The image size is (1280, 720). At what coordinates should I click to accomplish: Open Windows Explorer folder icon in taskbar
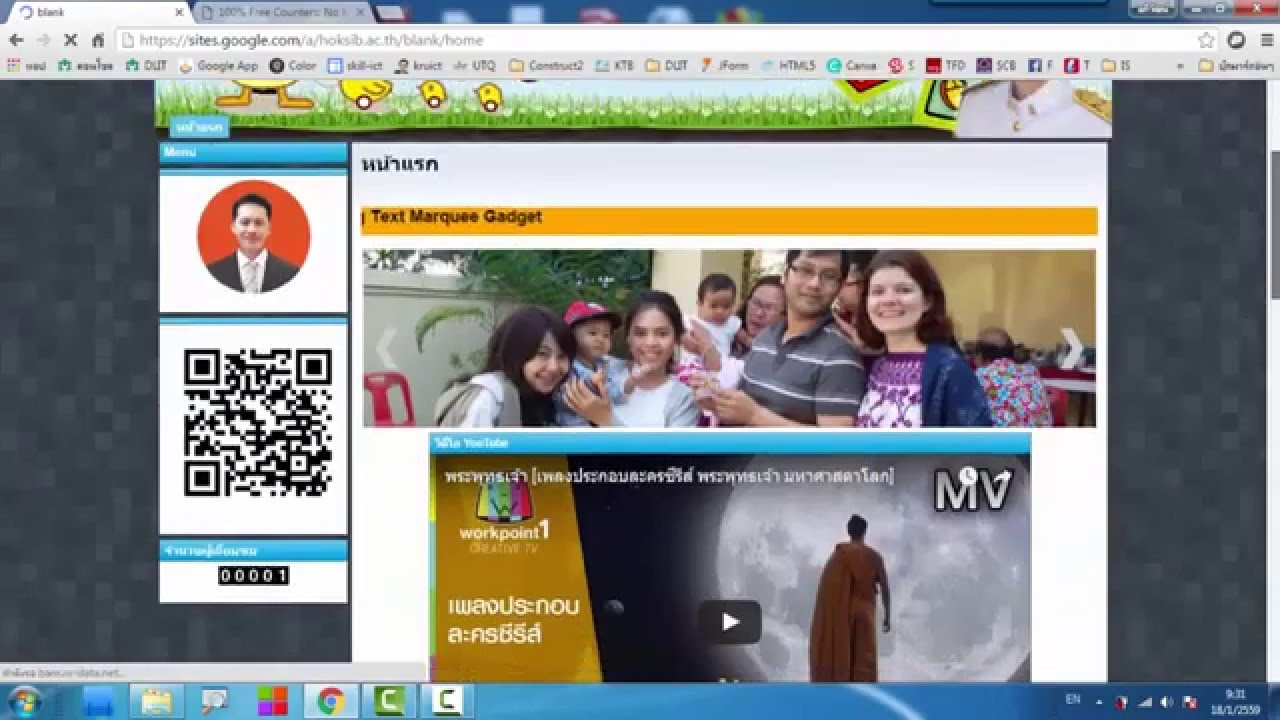(x=156, y=701)
